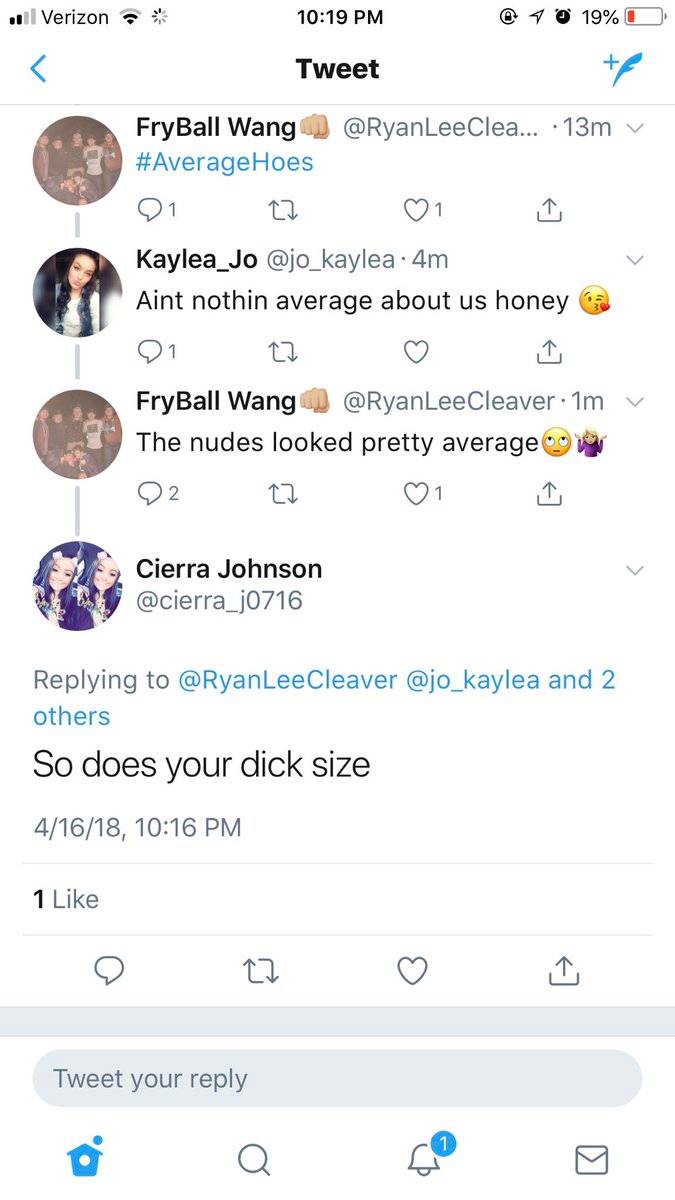
Task: Open the #AverageHoes hashtag link
Action: pos(224,161)
